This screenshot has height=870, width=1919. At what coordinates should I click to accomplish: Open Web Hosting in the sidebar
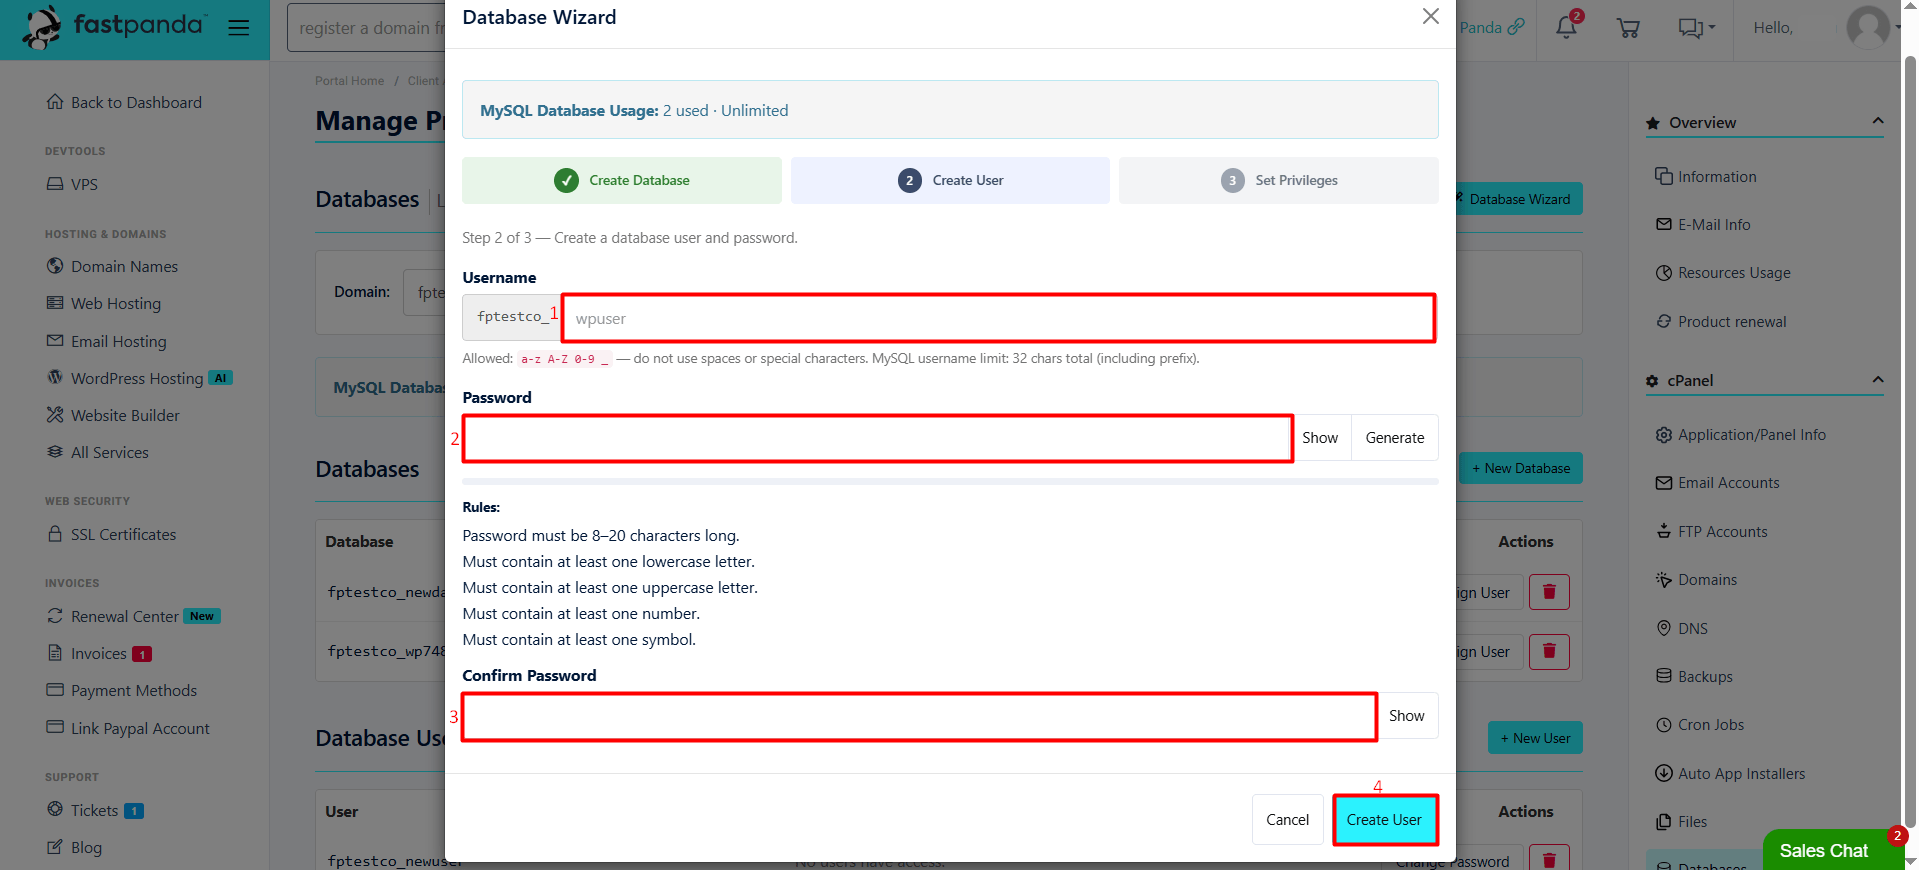103,303
